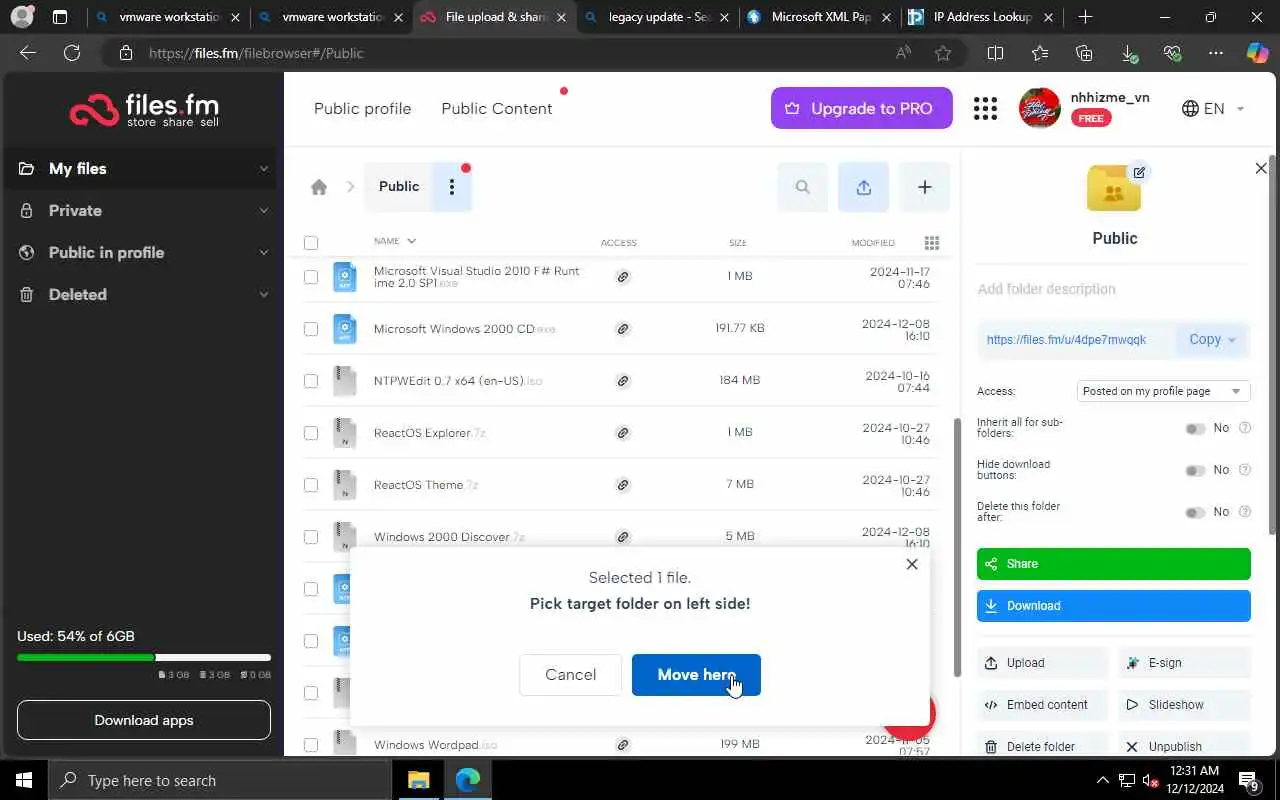Click the link icon for Microsoft Windows 2000 CD
The height and width of the screenshot is (800, 1280).
tap(623, 329)
